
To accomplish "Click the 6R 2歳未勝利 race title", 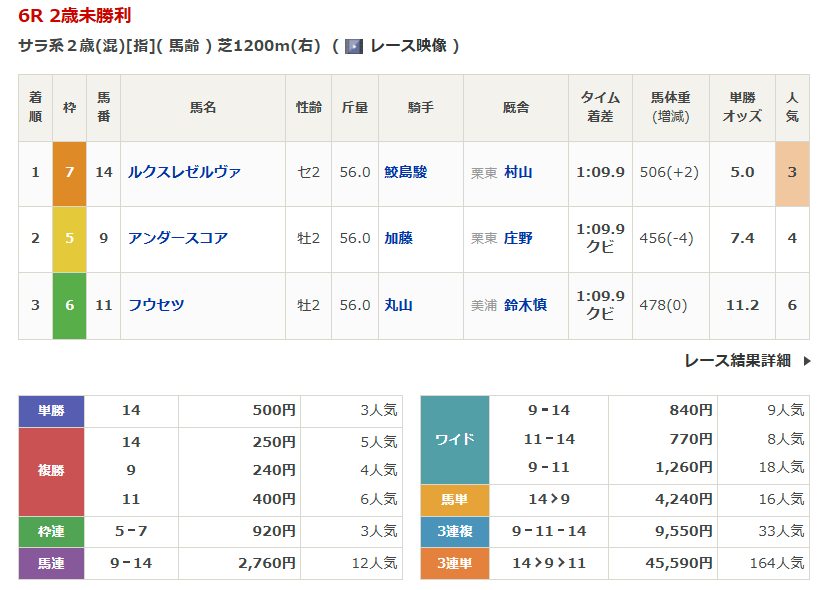I will [x=74, y=16].
